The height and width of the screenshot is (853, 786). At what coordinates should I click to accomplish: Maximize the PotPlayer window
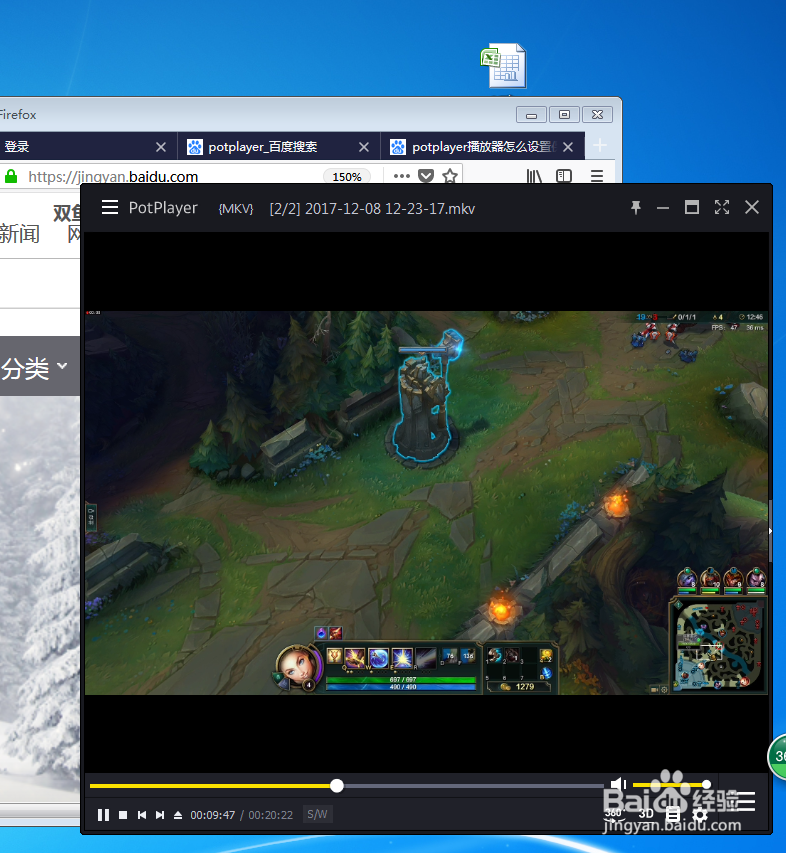[691, 207]
